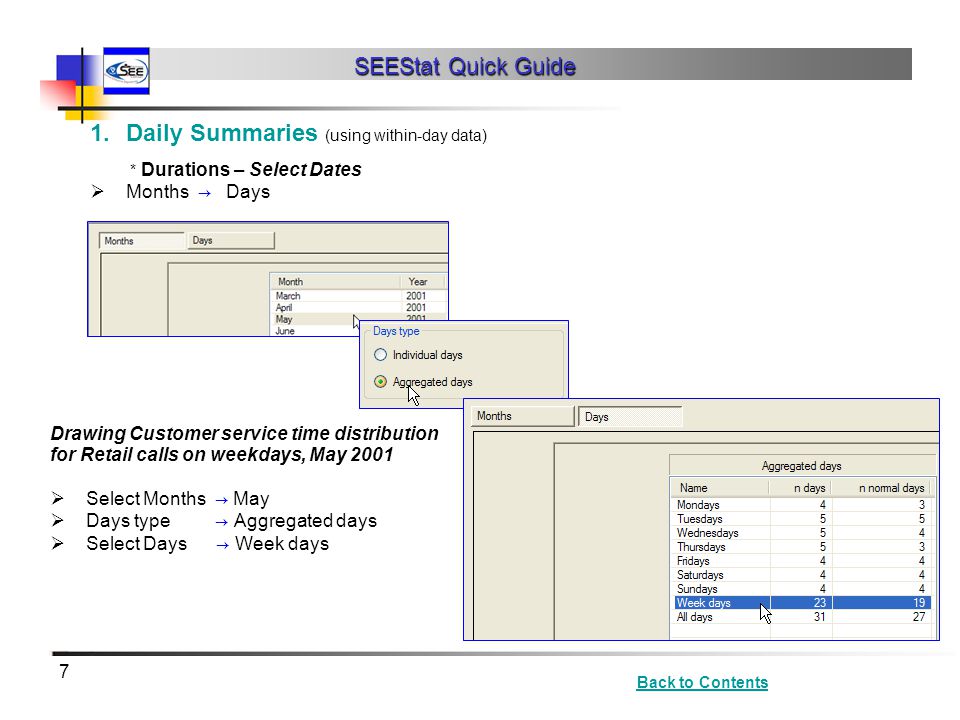Click the Aggregated days table title
Viewport: 960px width, 720px height.
click(801, 466)
